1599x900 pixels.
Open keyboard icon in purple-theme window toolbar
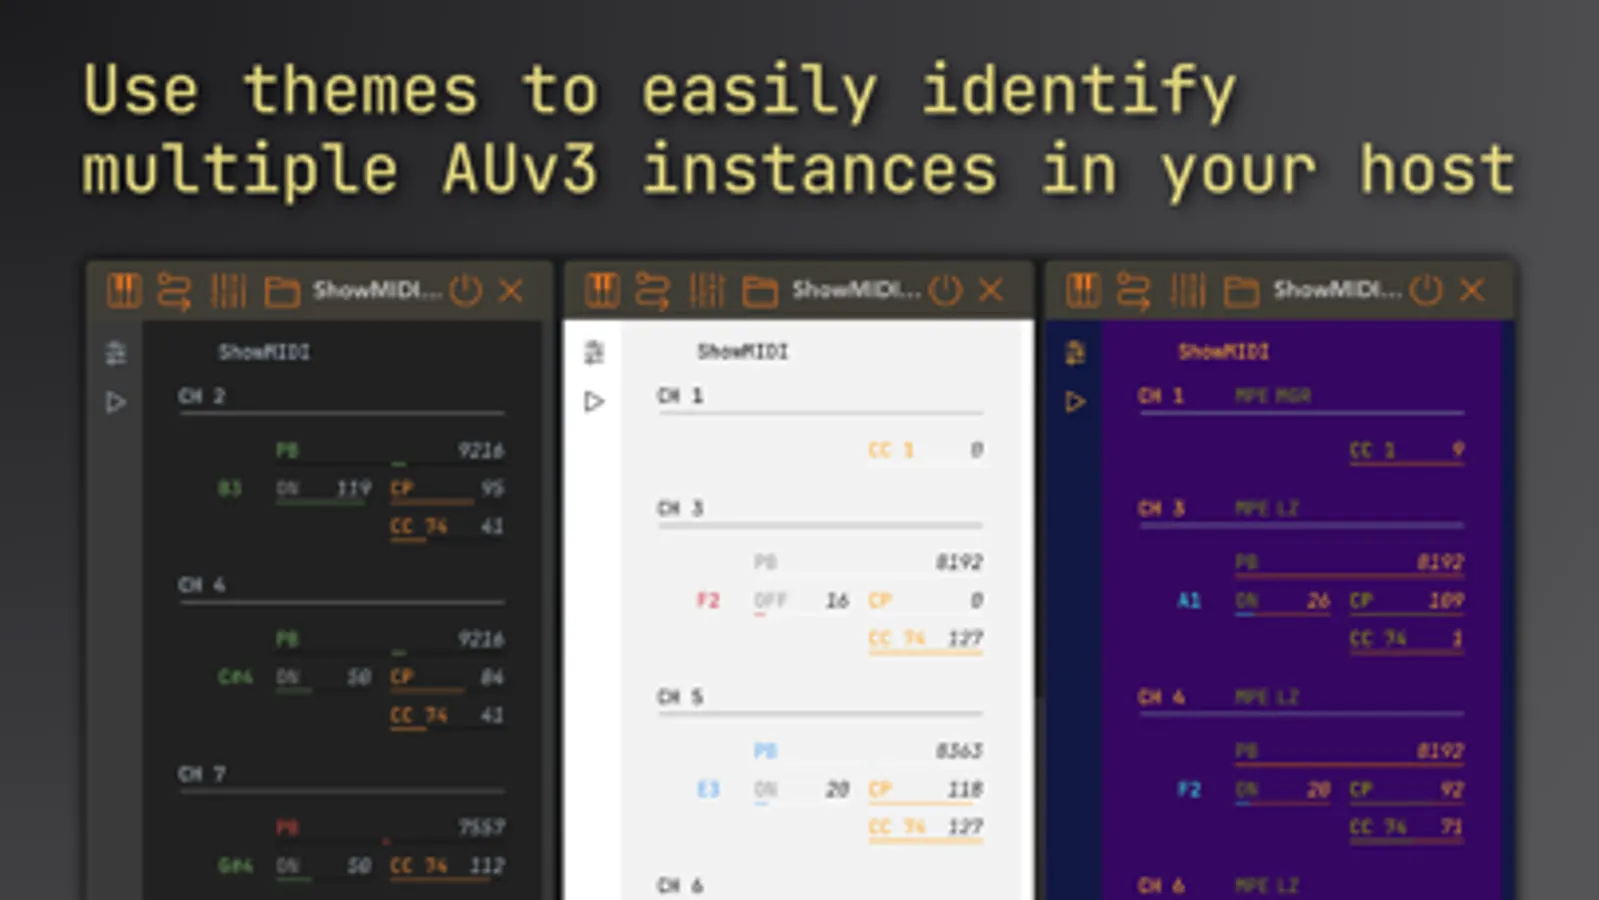pos(1083,291)
